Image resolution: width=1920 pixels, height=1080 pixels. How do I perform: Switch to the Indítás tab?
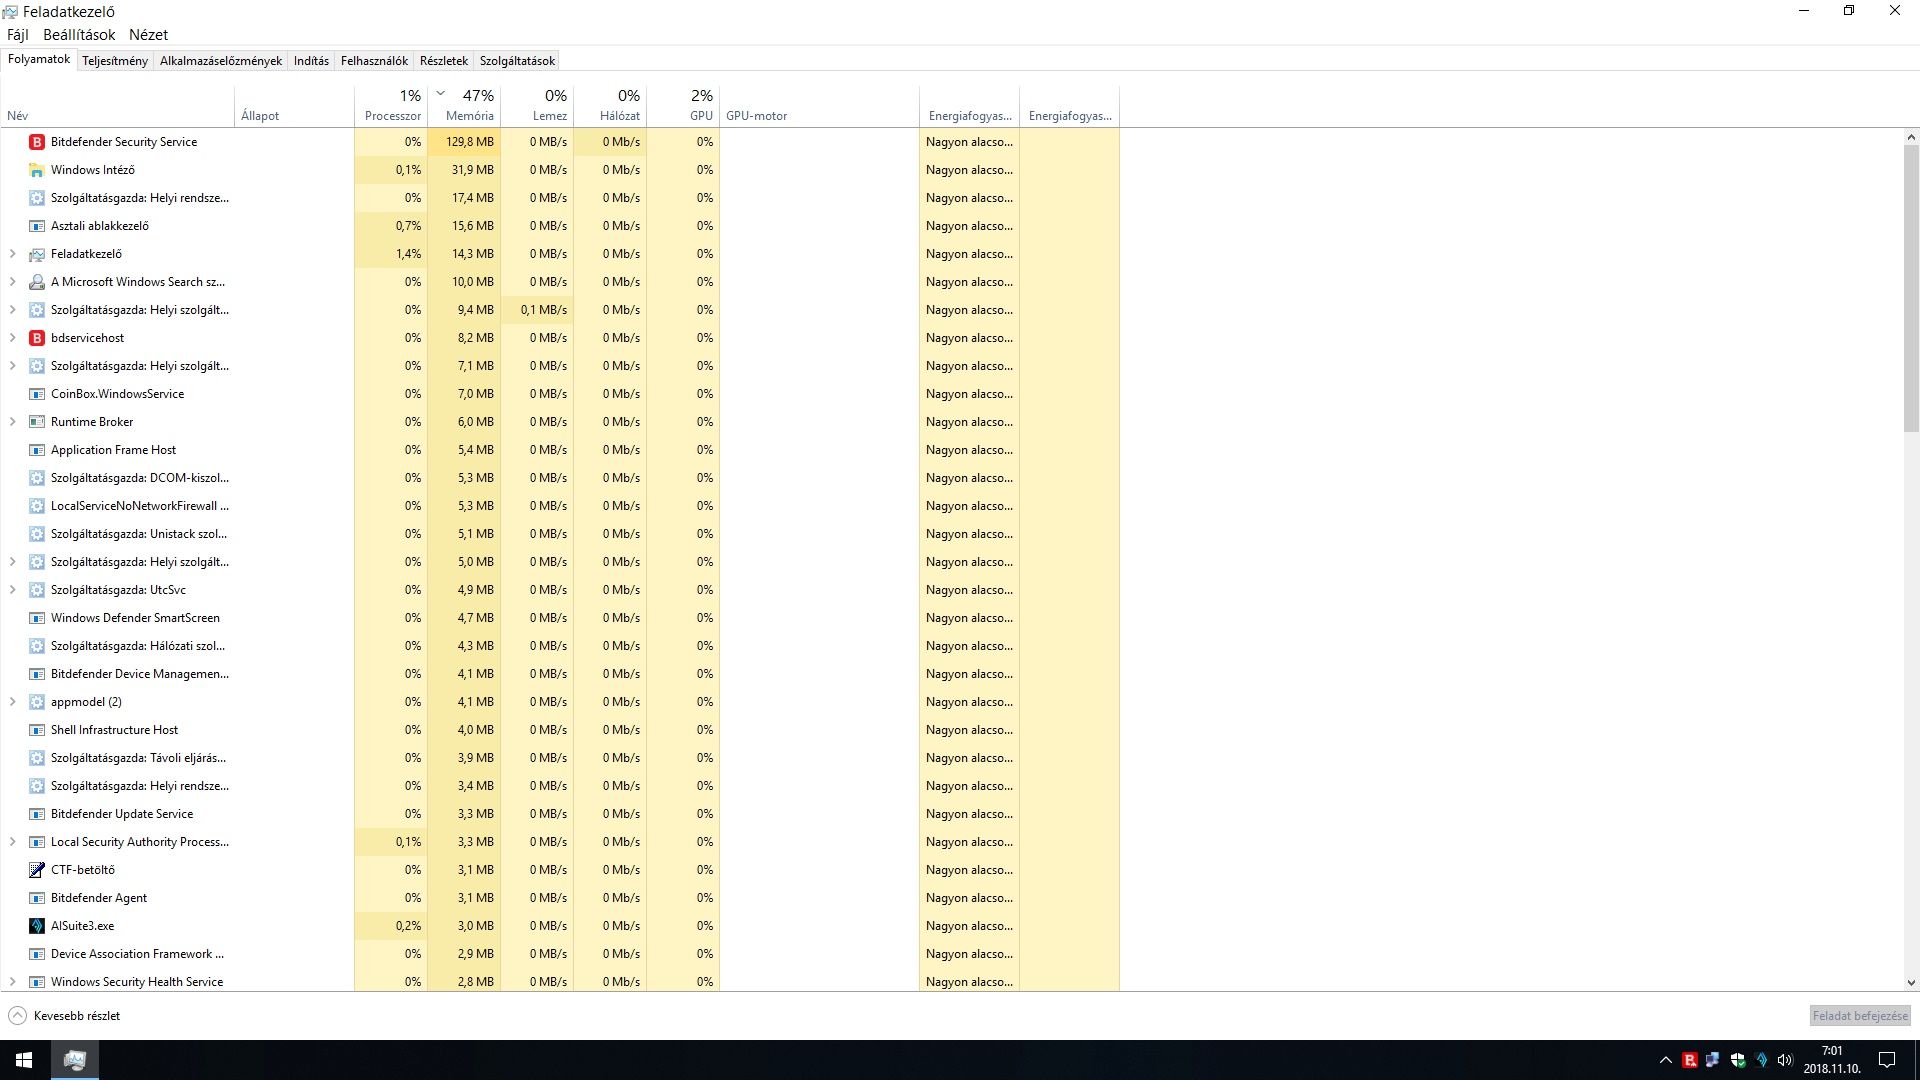click(x=311, y=61)
